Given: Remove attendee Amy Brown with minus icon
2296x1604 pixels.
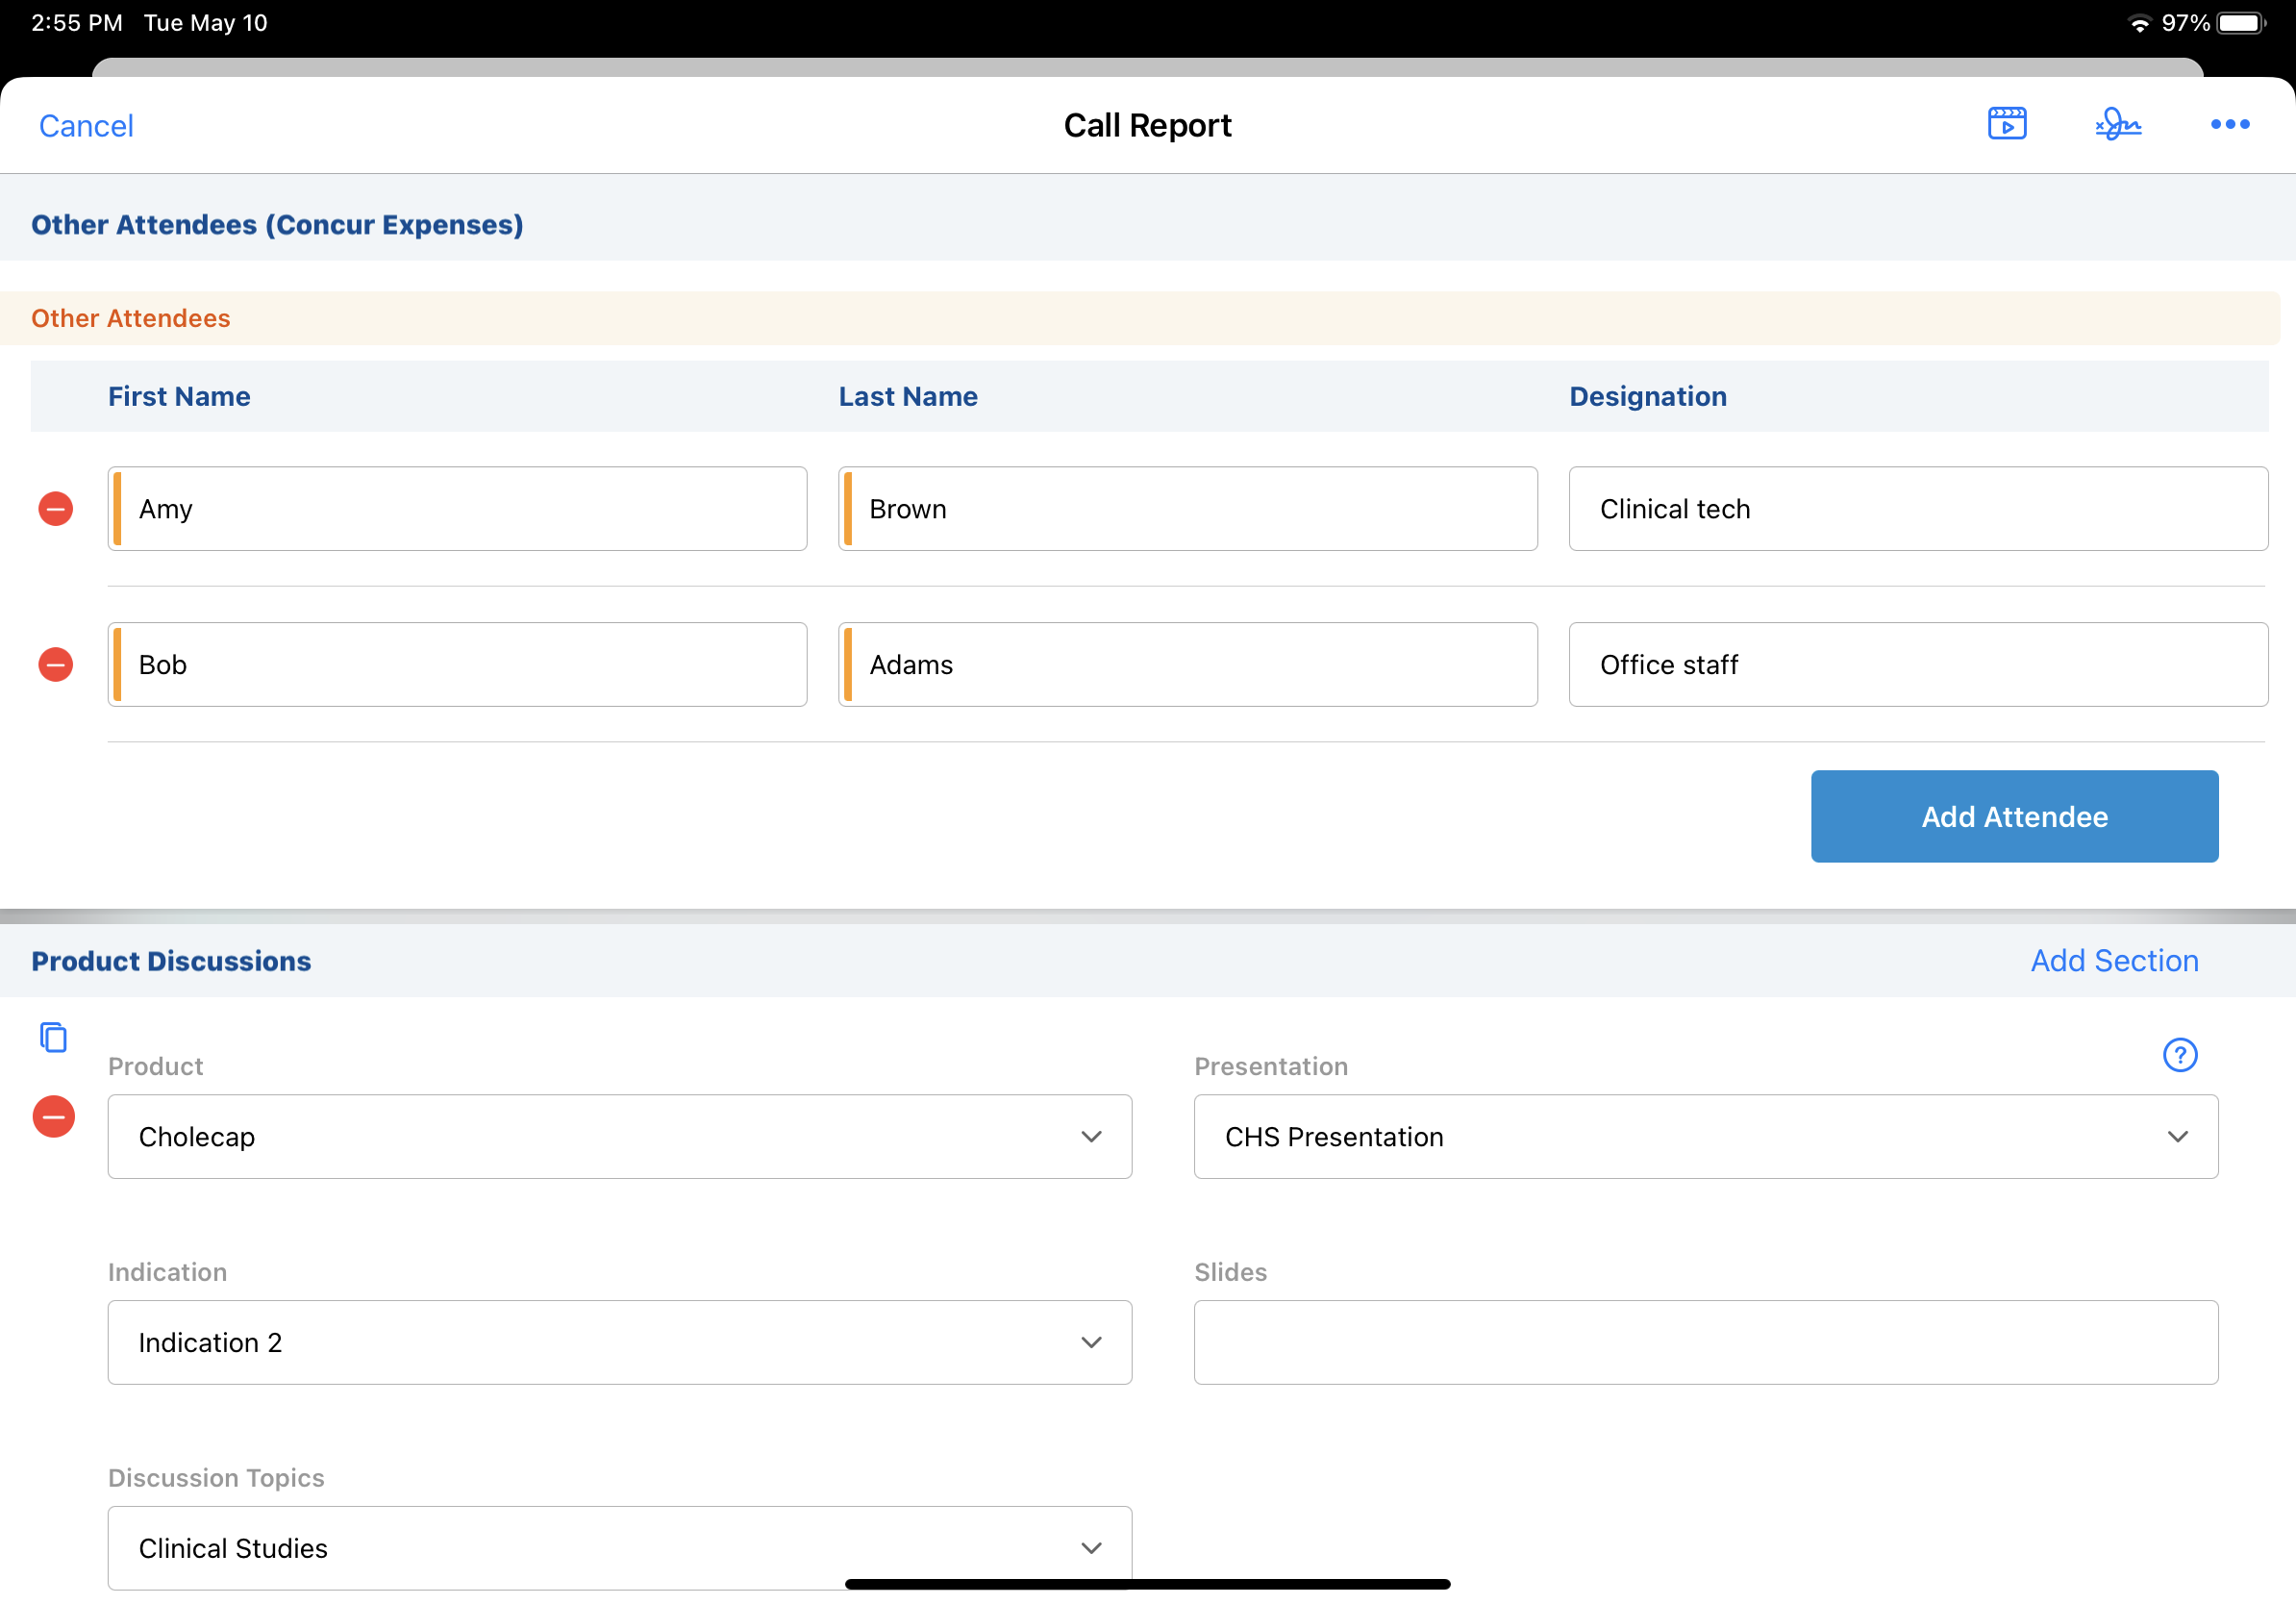Looking at the screenshot, I should point(56,508).
